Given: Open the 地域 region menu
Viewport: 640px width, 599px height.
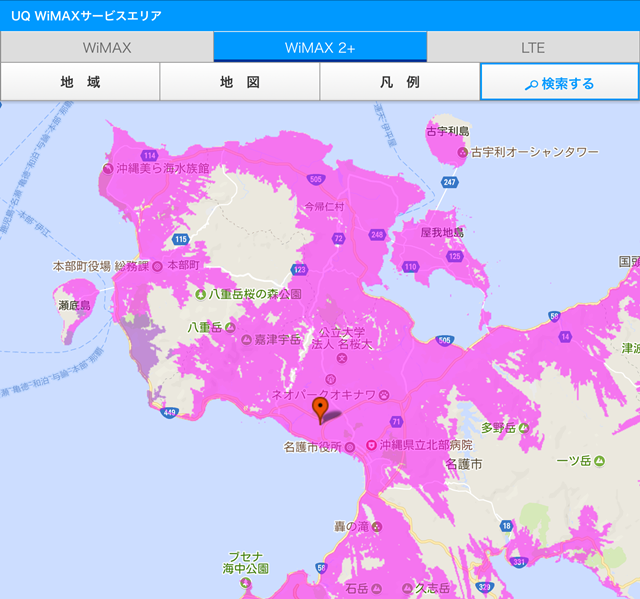Looking at the screenshot, I should tap(80, 82).
